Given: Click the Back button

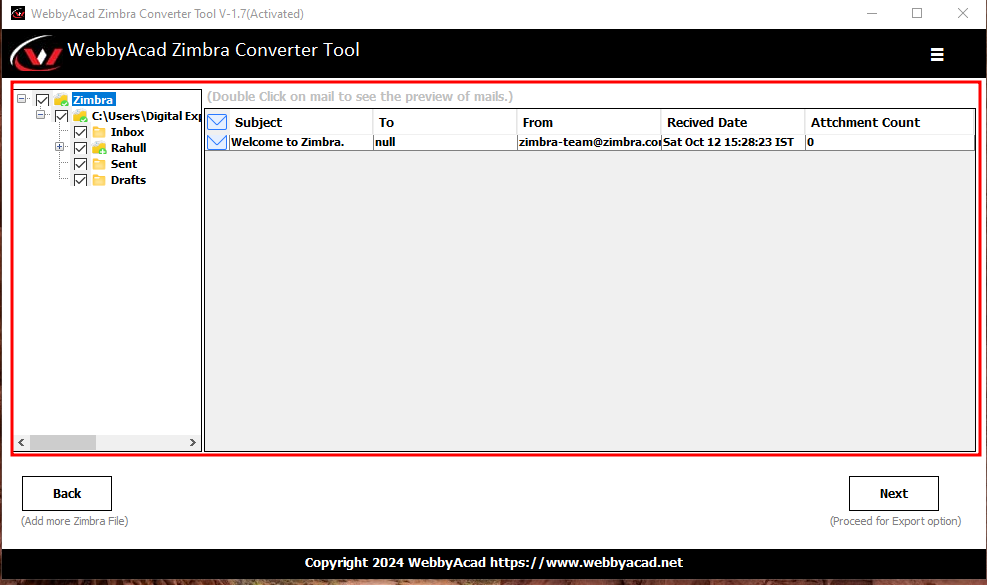Looking at the screenshot, I should 67,493.
